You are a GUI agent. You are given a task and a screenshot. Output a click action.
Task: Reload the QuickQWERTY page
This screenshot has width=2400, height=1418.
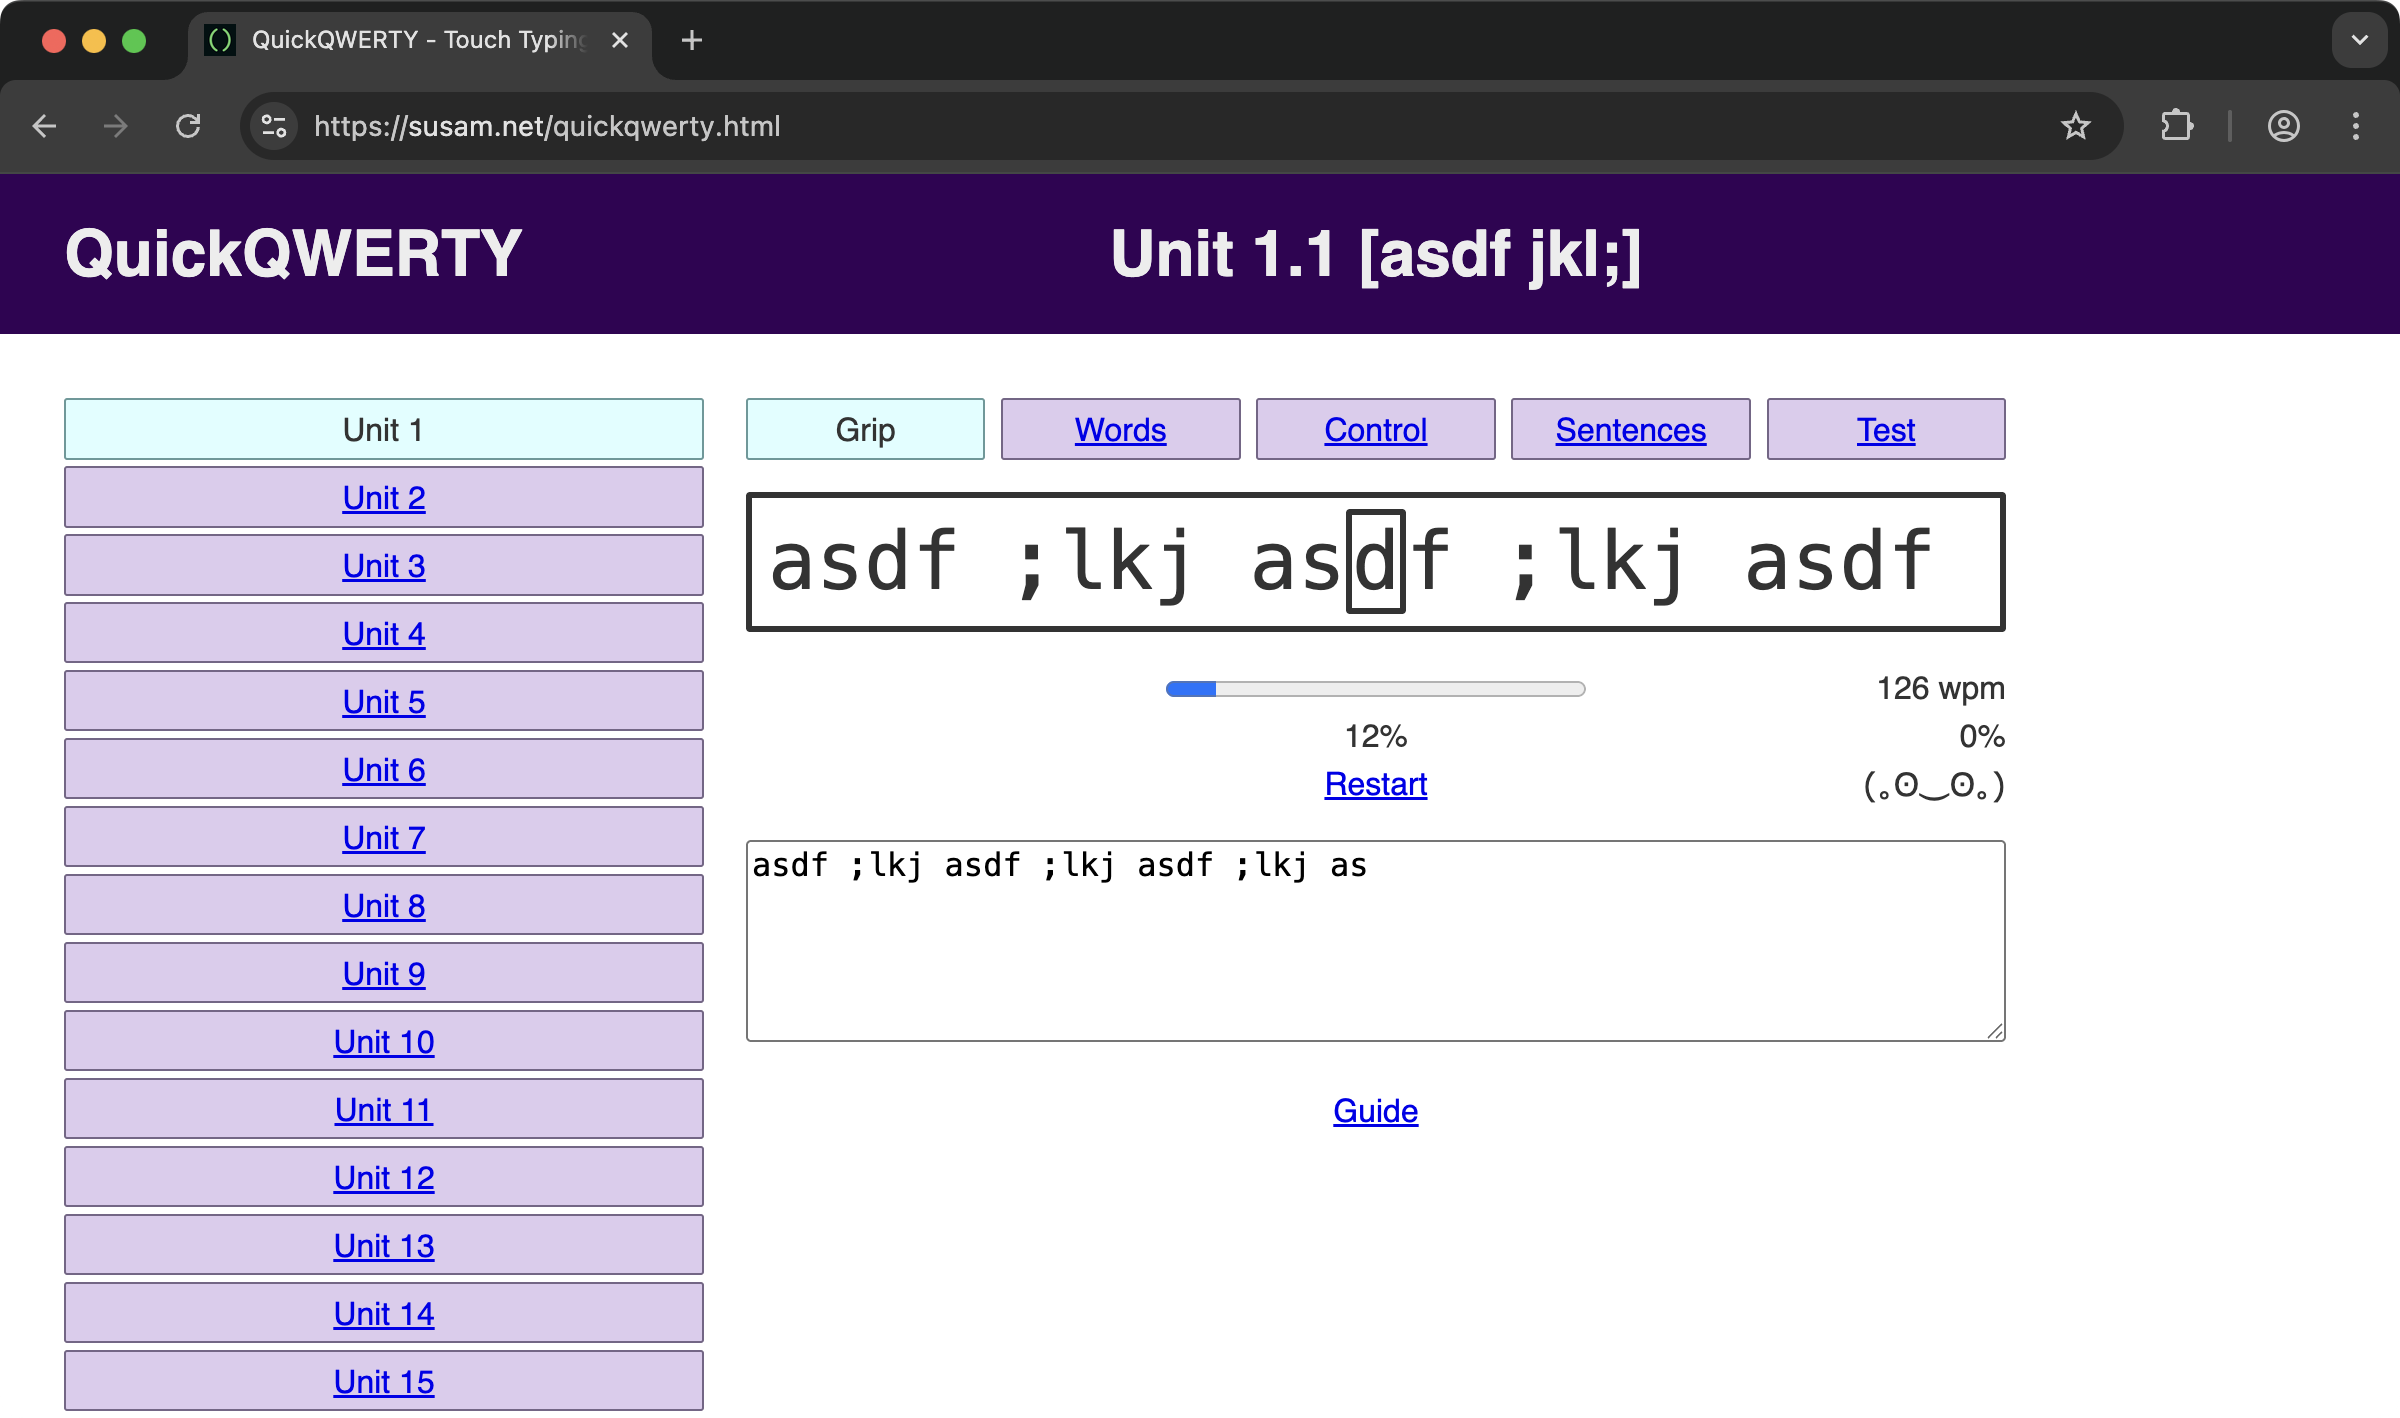click(188, 126)
